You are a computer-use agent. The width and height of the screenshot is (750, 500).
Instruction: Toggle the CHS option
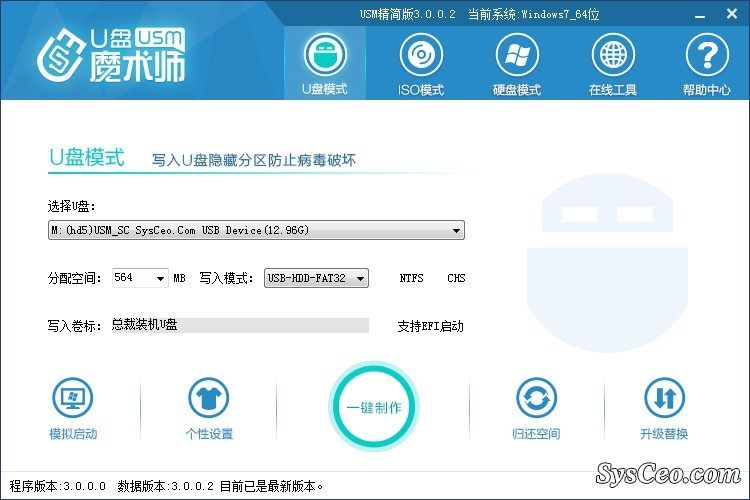coord(456,278)
